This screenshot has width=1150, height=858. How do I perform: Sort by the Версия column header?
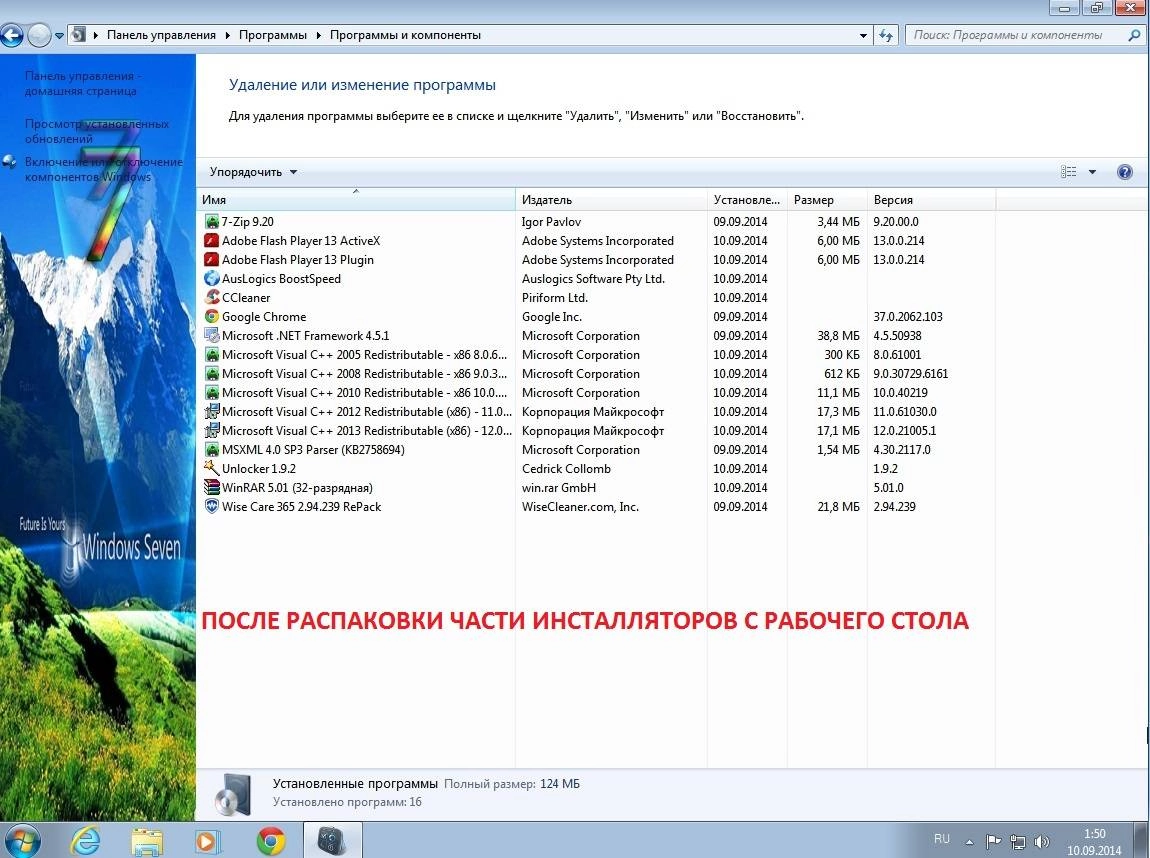tap(931, 199)
